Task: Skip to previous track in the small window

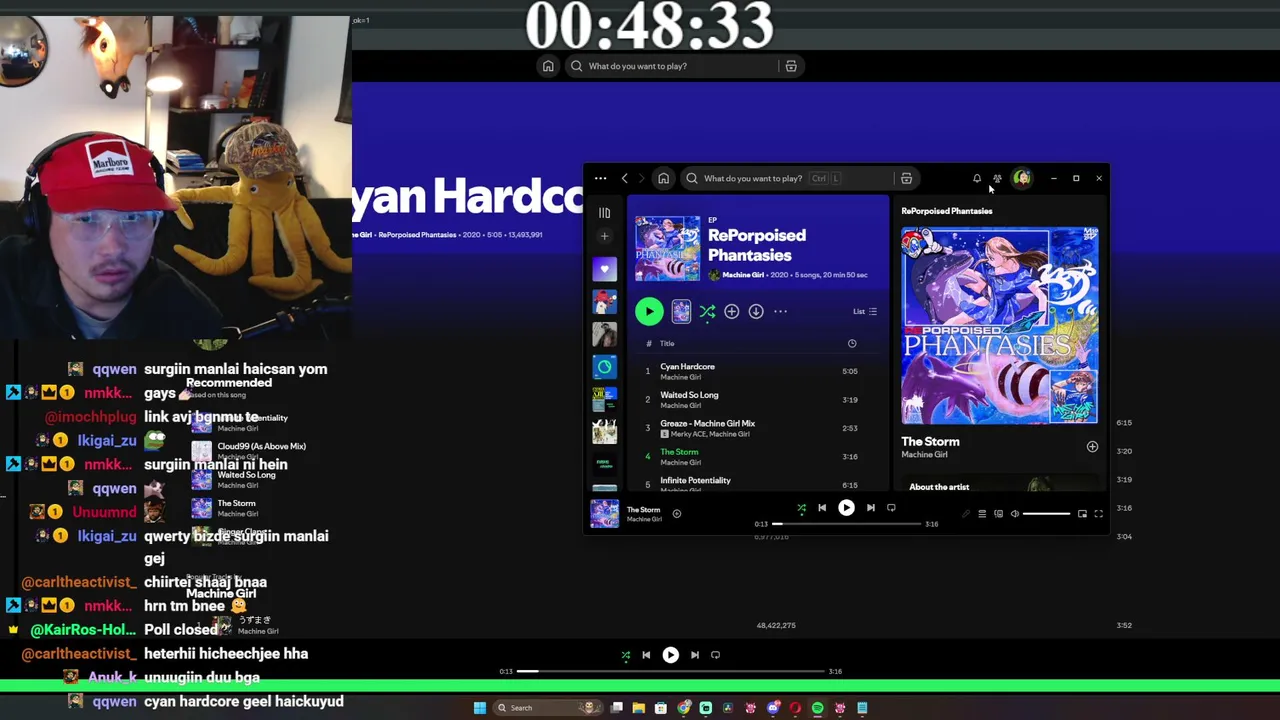Action: (822, 508)
